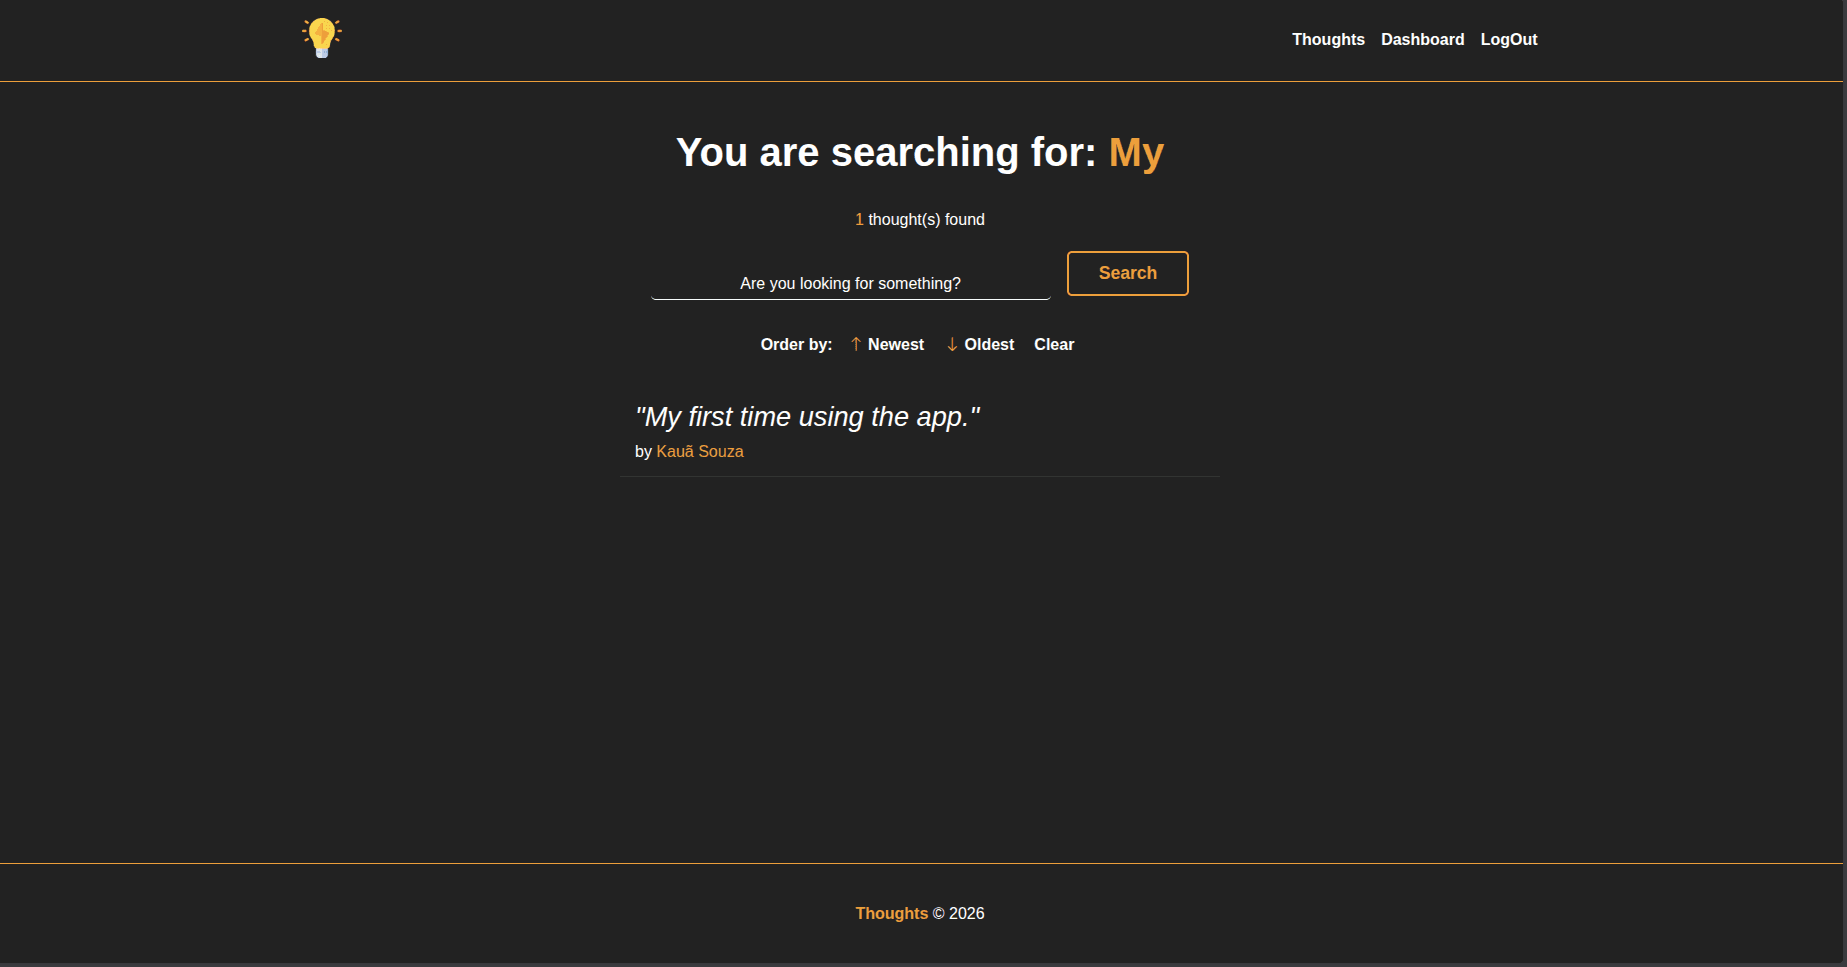Open author Kauã Souza's profile link
Screen dimensions: 1847x967
[699, 451]
